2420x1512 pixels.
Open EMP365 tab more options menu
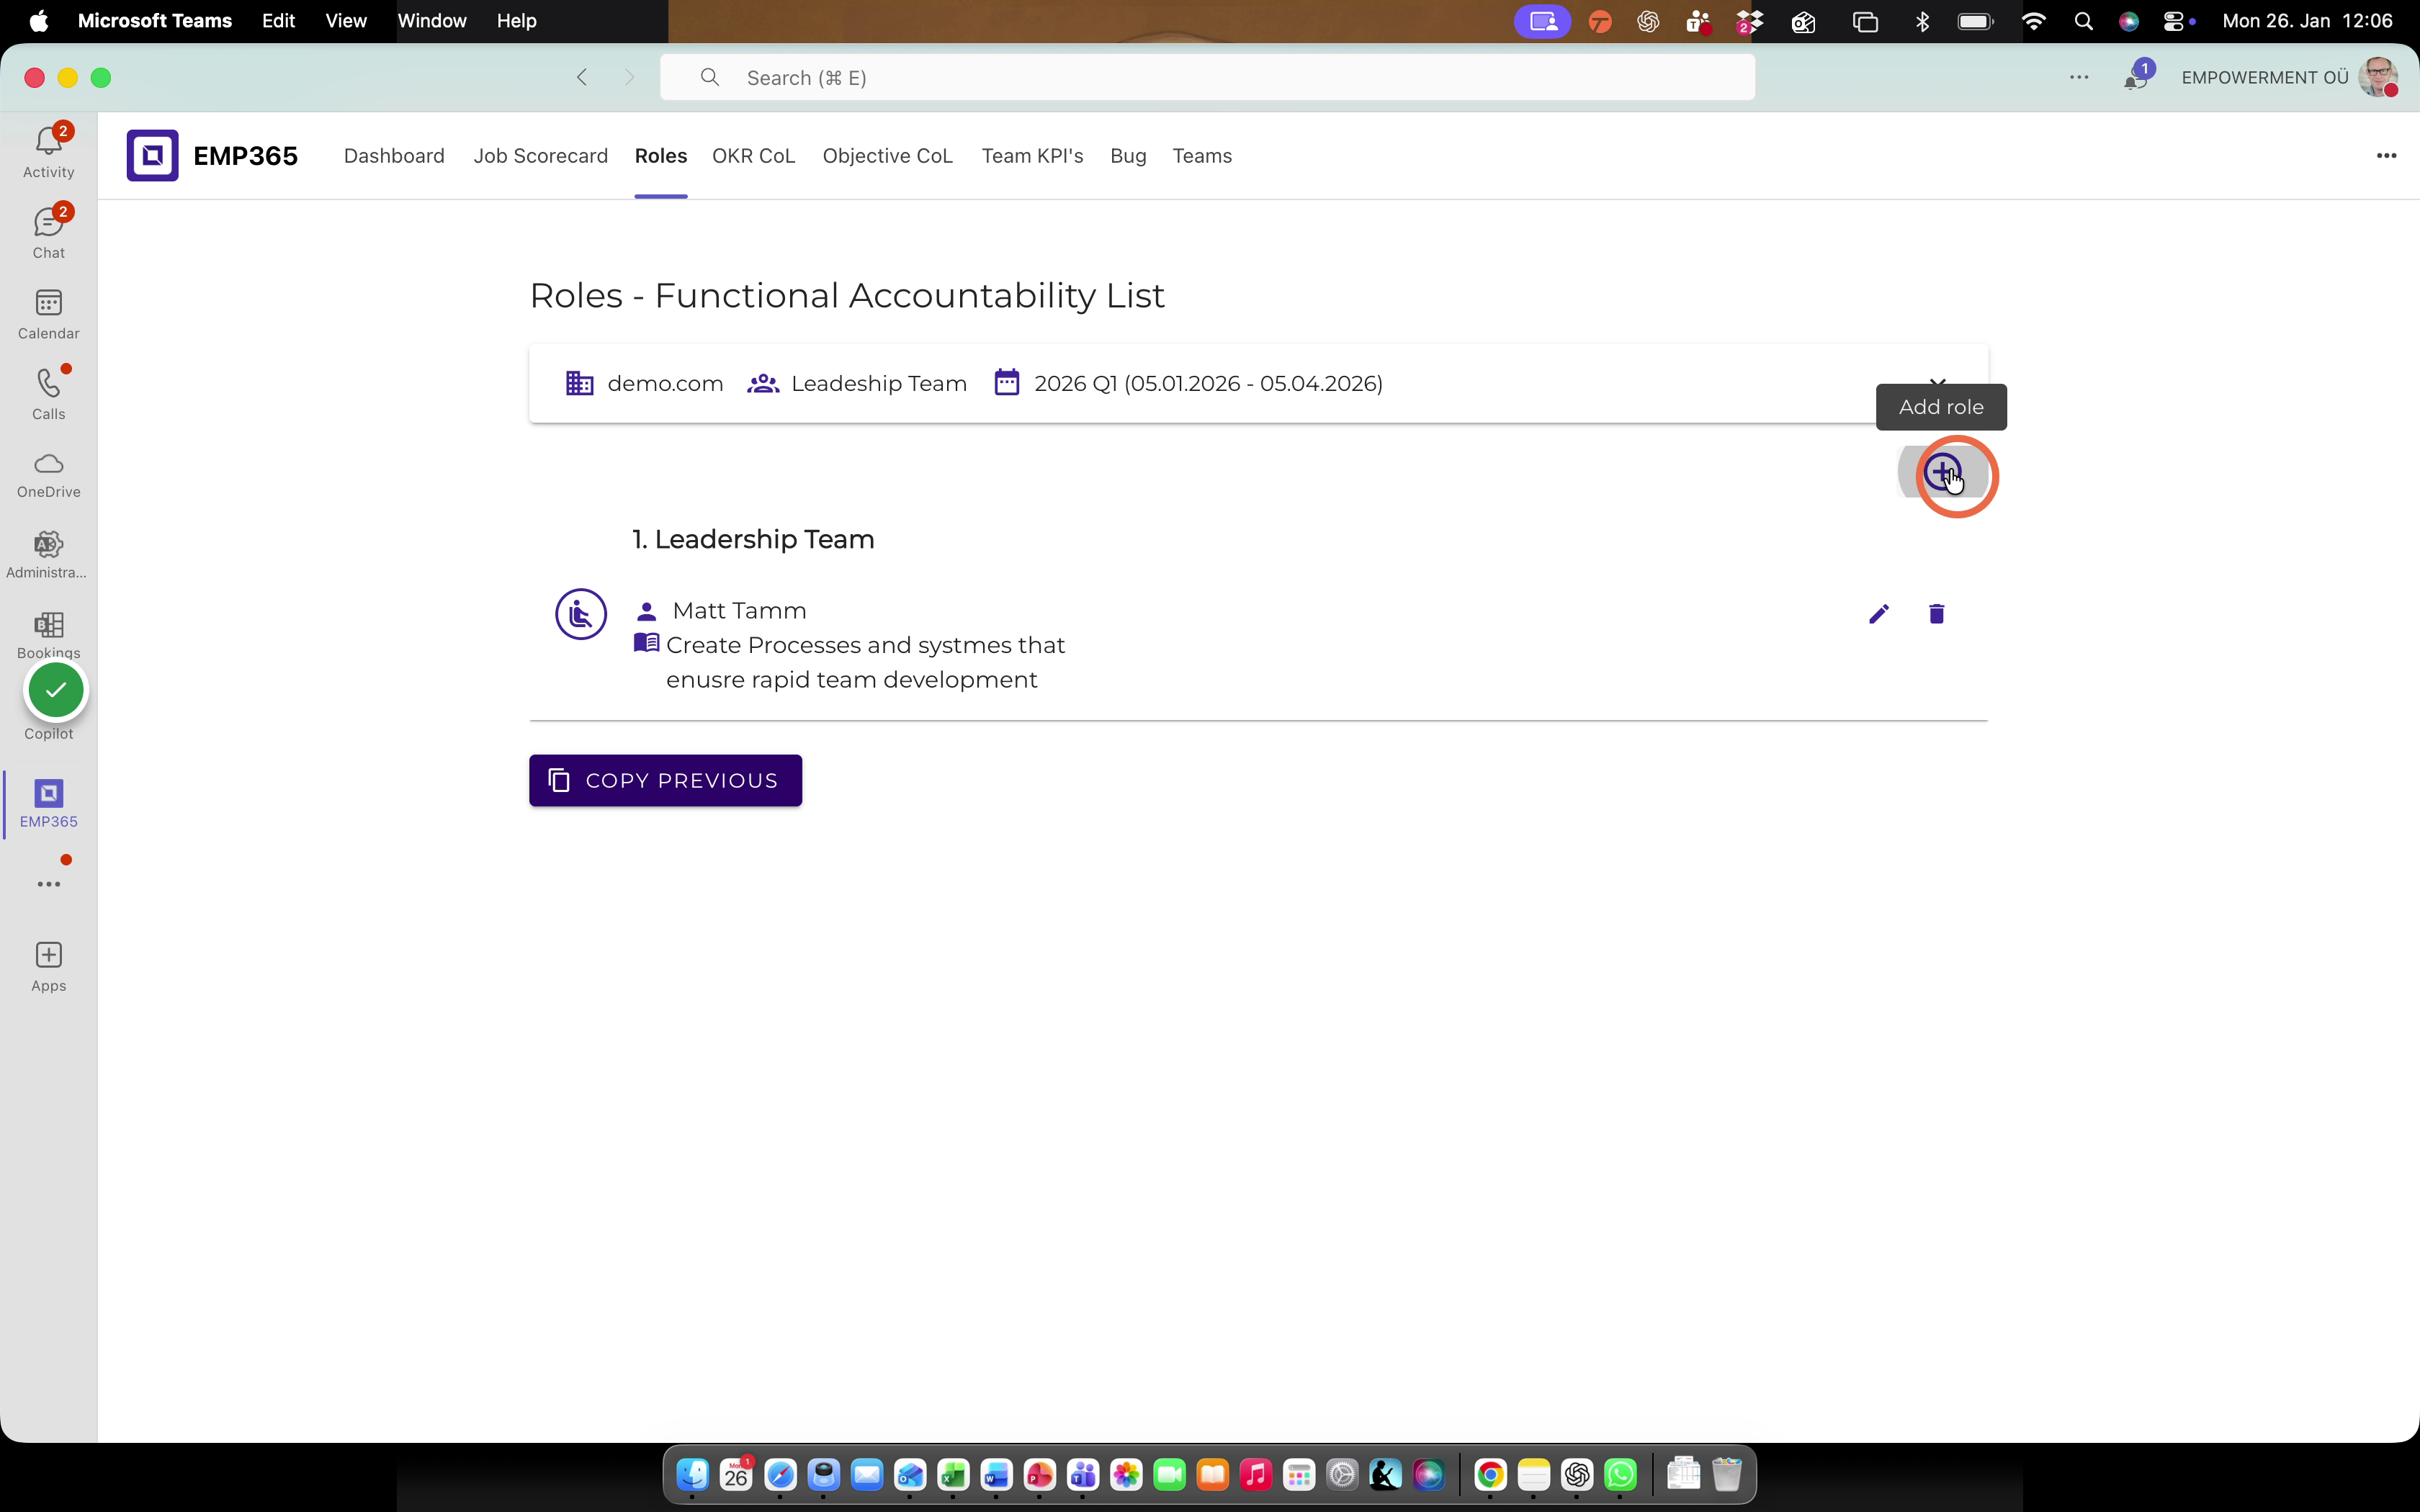[x=2386, y=156]
